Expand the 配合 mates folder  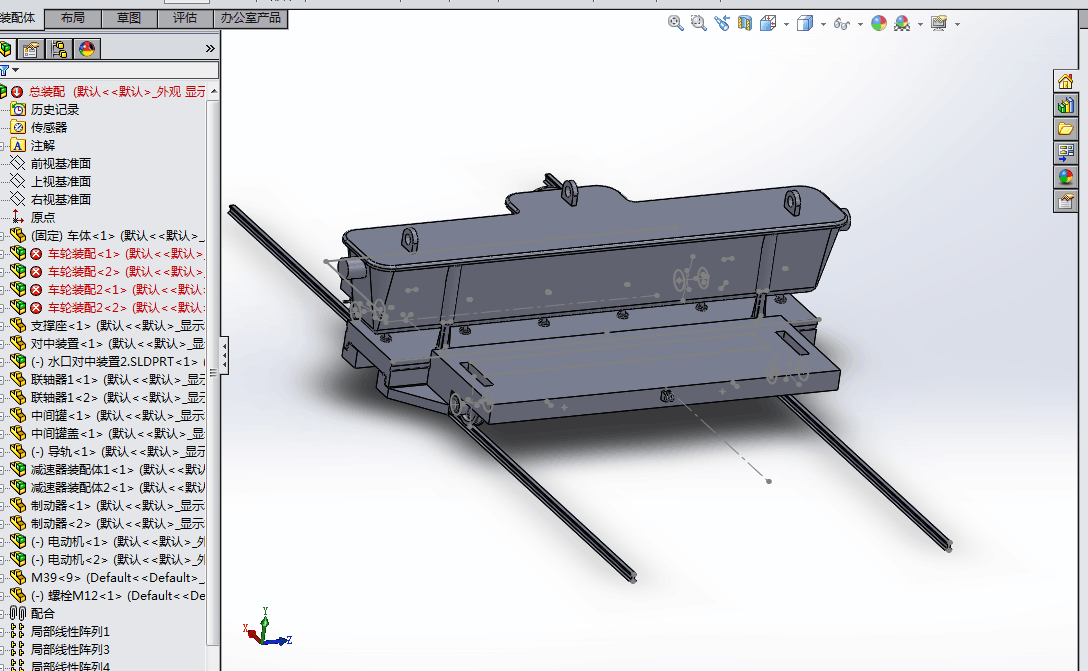click(x=2, y=613)
